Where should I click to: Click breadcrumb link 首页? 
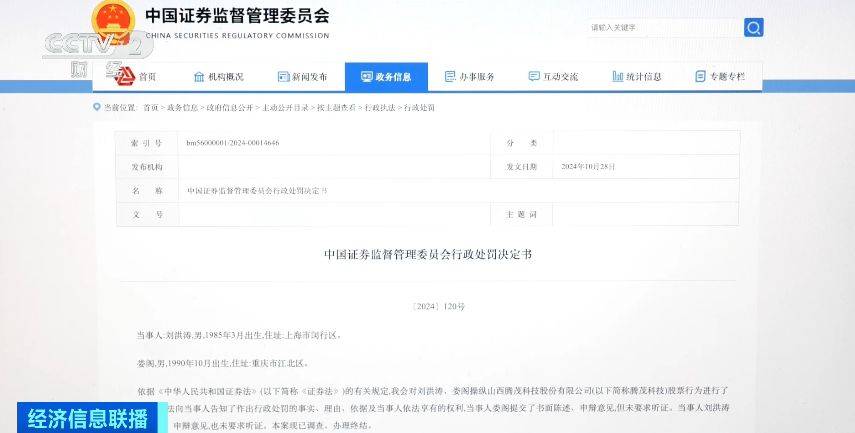[150, 108]
